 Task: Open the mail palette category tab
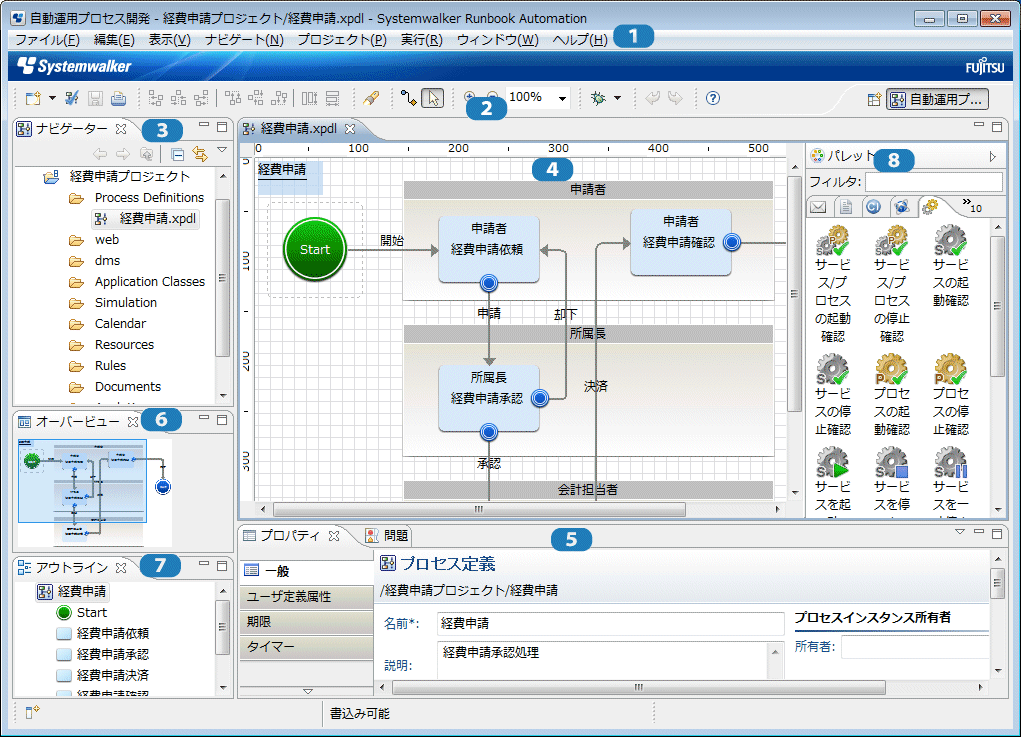(818, 207)
